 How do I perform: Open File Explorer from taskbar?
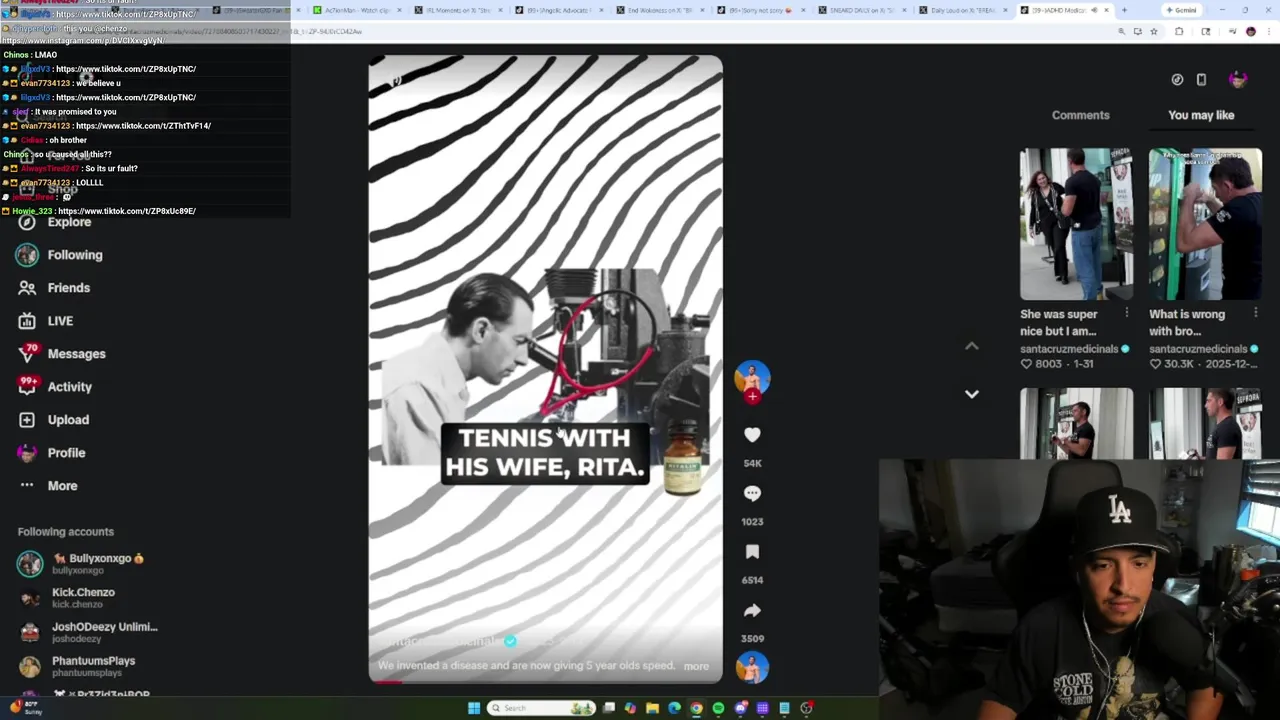click(652, 708)
